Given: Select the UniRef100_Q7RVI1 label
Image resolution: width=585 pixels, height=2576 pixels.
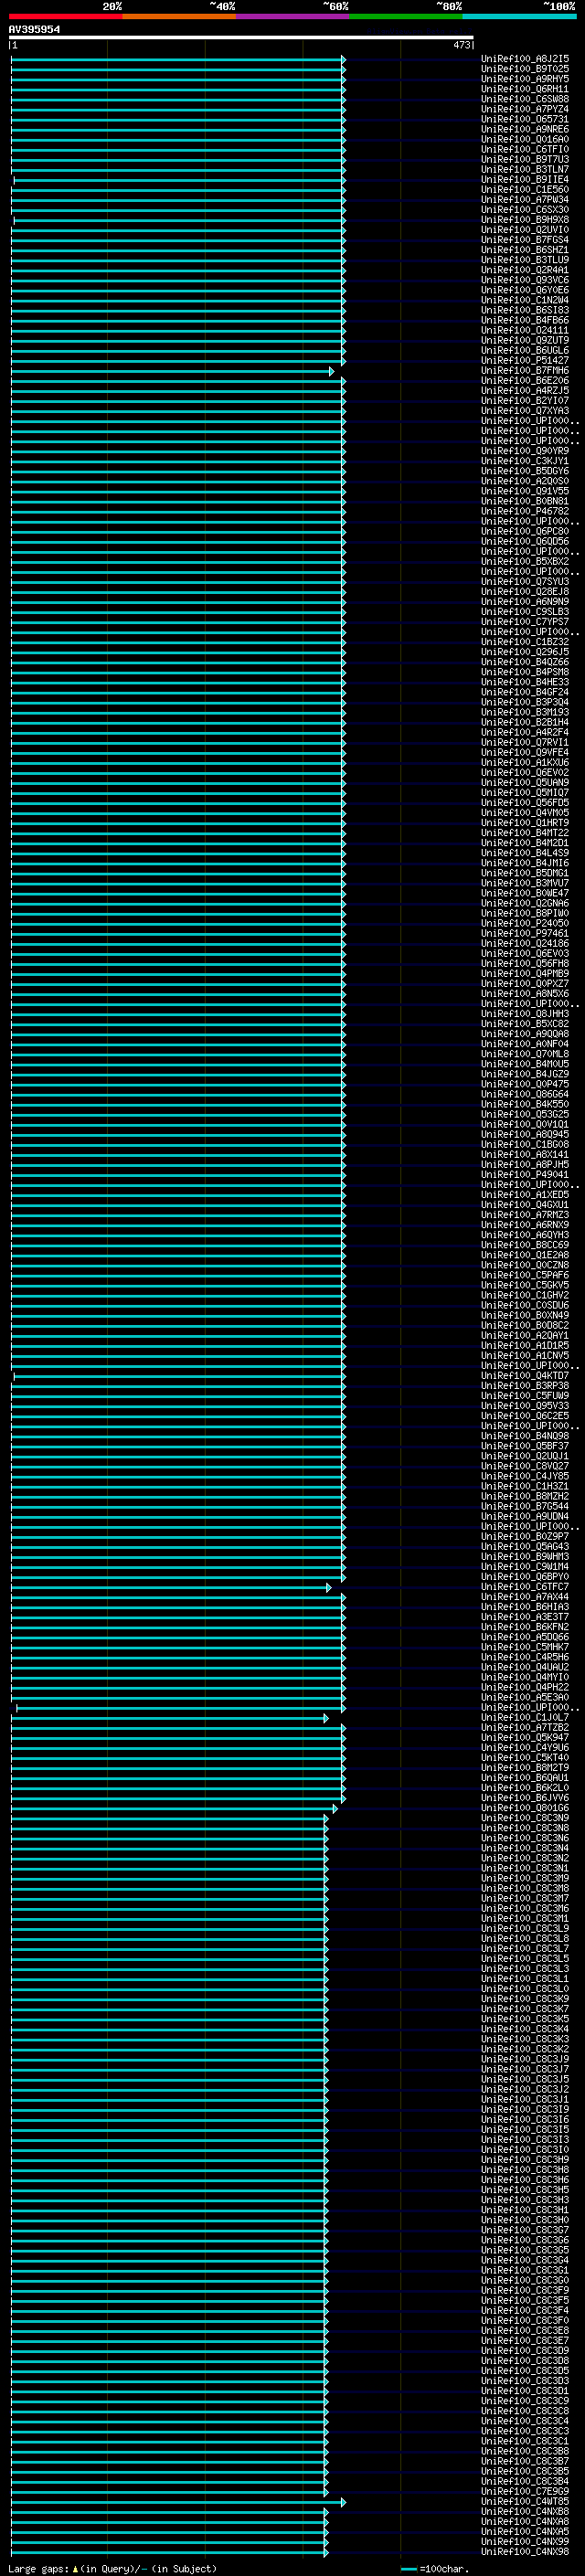Looking at the screenshot, I should click(525, 743).
